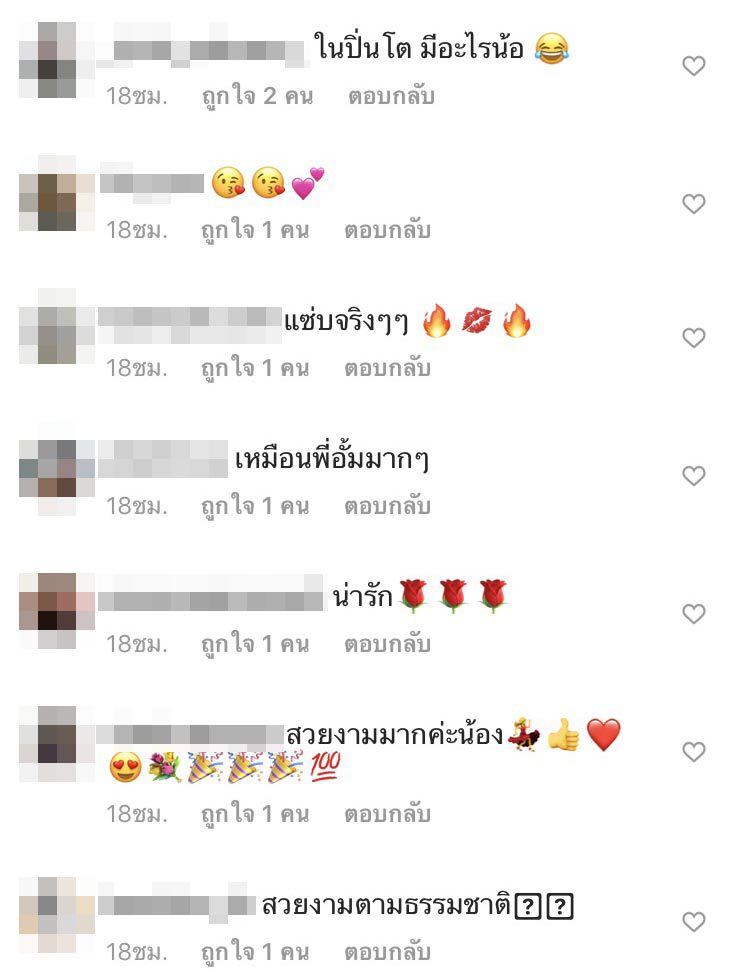Open avatar of the 'สวยงามมากค่ะน้อง' commenter
The image size is (750, 972).
[57, 744]
